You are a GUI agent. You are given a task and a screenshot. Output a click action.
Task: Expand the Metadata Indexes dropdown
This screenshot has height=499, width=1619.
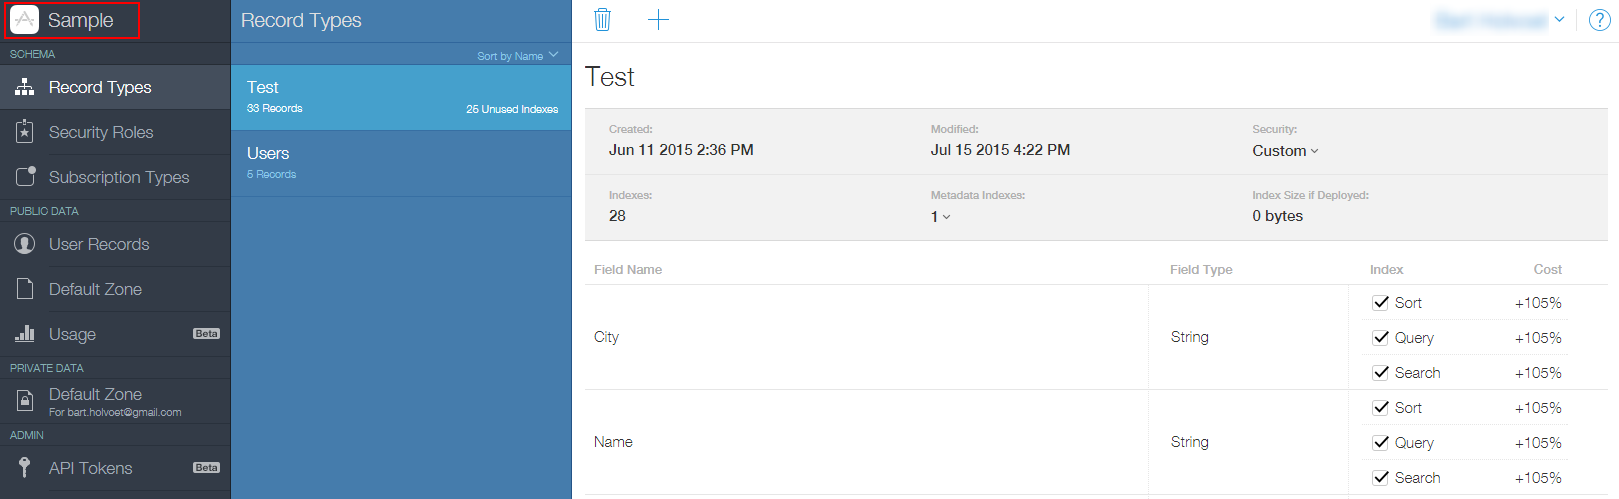click(x=940, y=217)
